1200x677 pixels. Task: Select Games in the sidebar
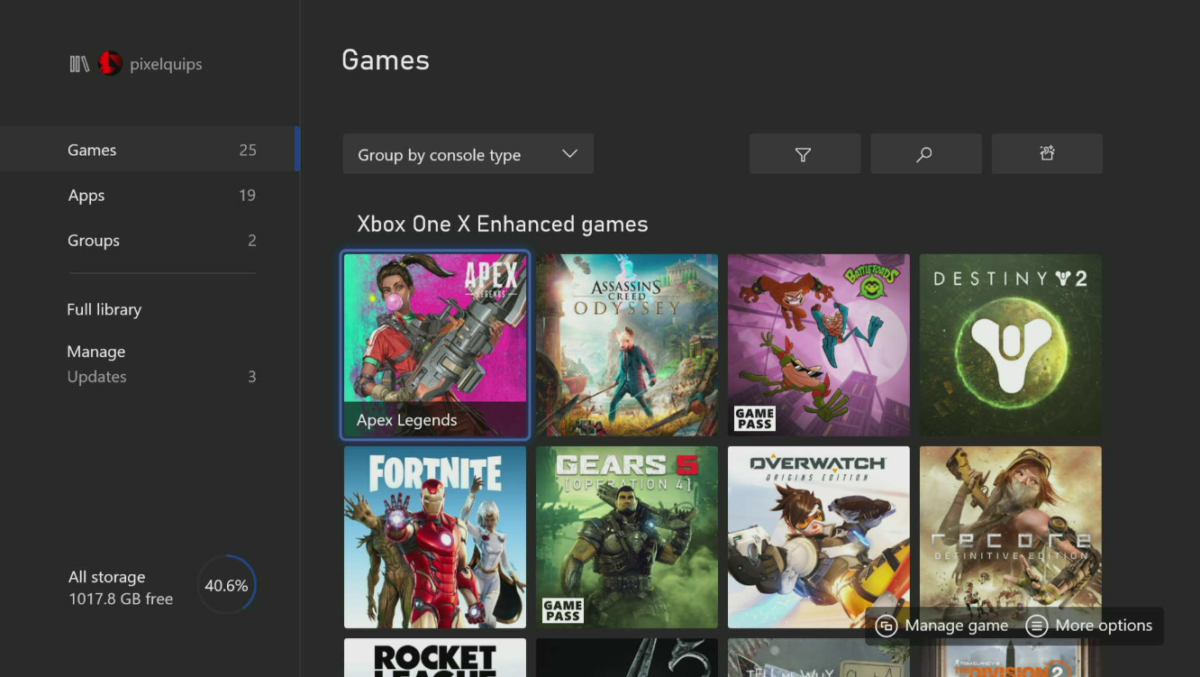[x=92, y=149]
